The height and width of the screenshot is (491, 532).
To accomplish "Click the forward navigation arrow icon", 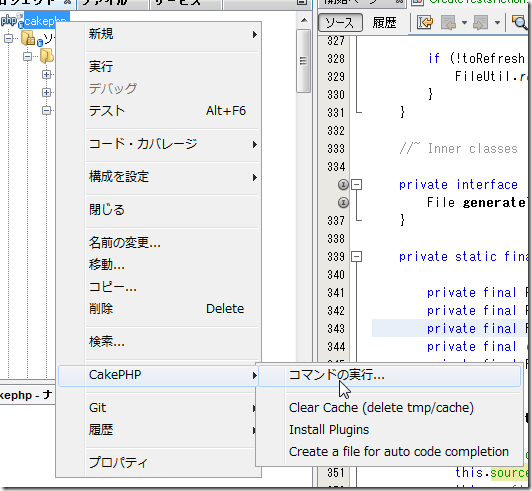I will (480, 23).
